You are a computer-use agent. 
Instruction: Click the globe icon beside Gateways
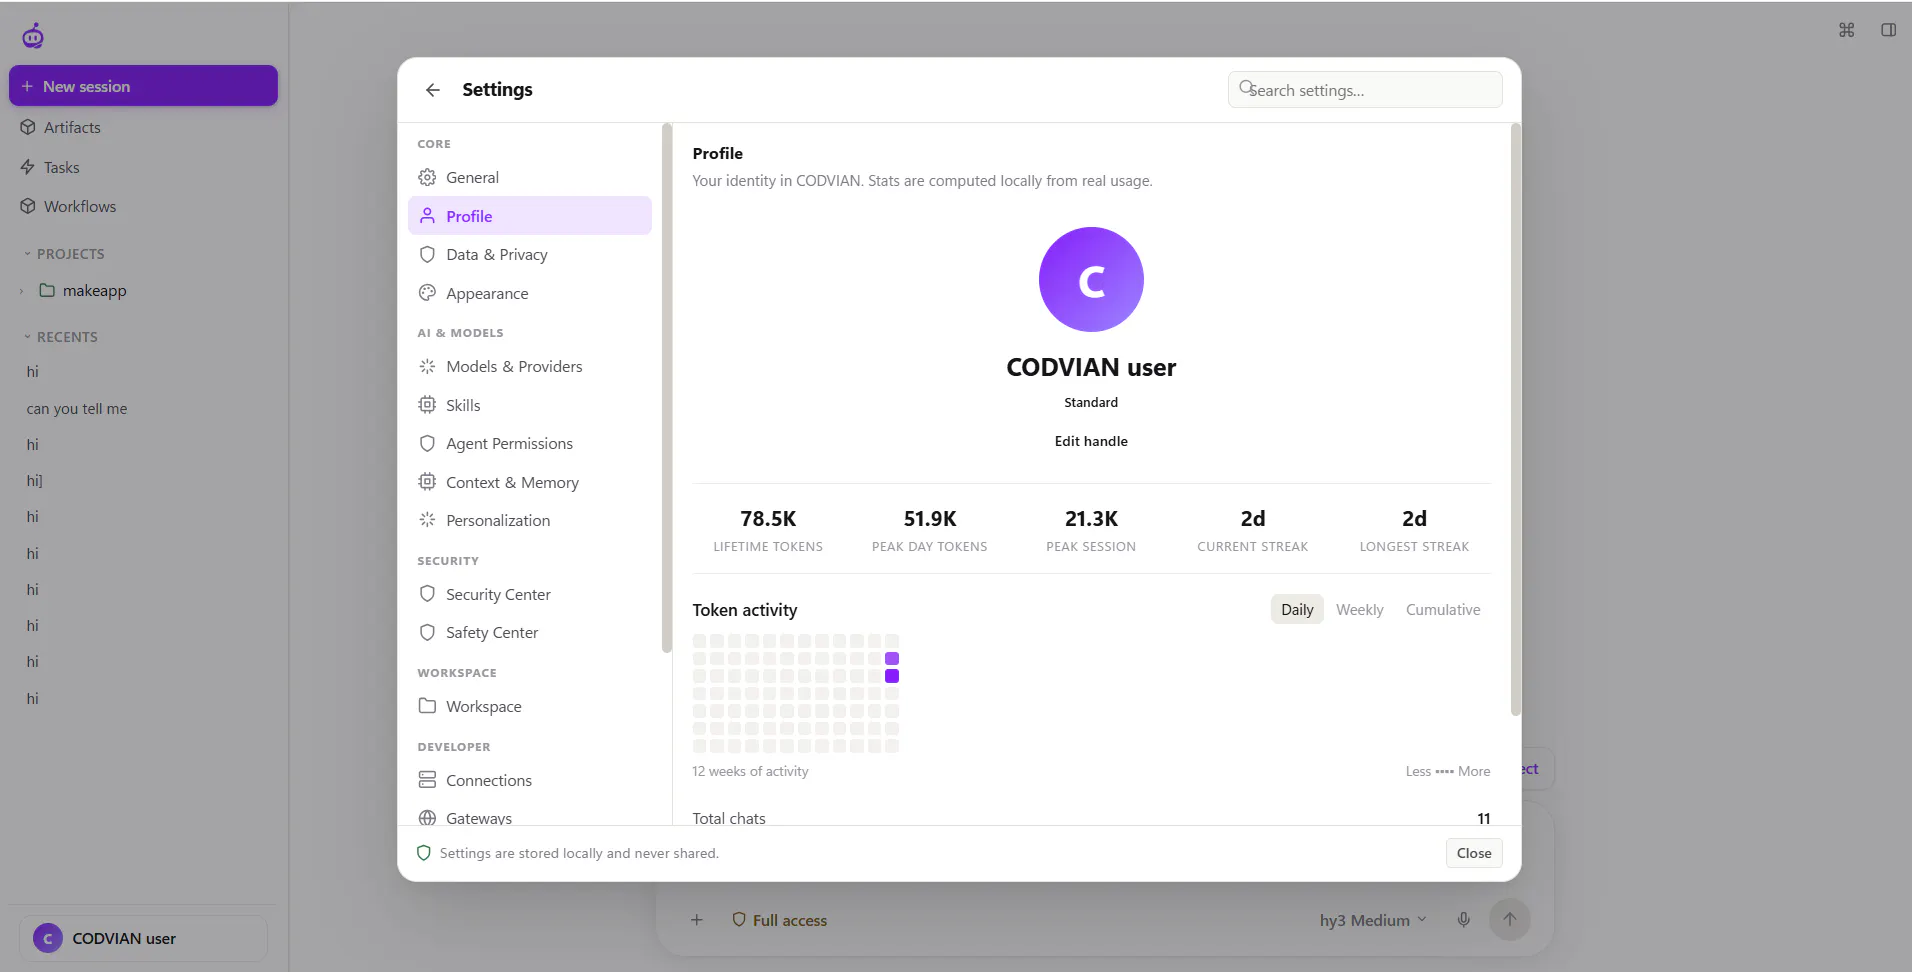coord(427,818)
